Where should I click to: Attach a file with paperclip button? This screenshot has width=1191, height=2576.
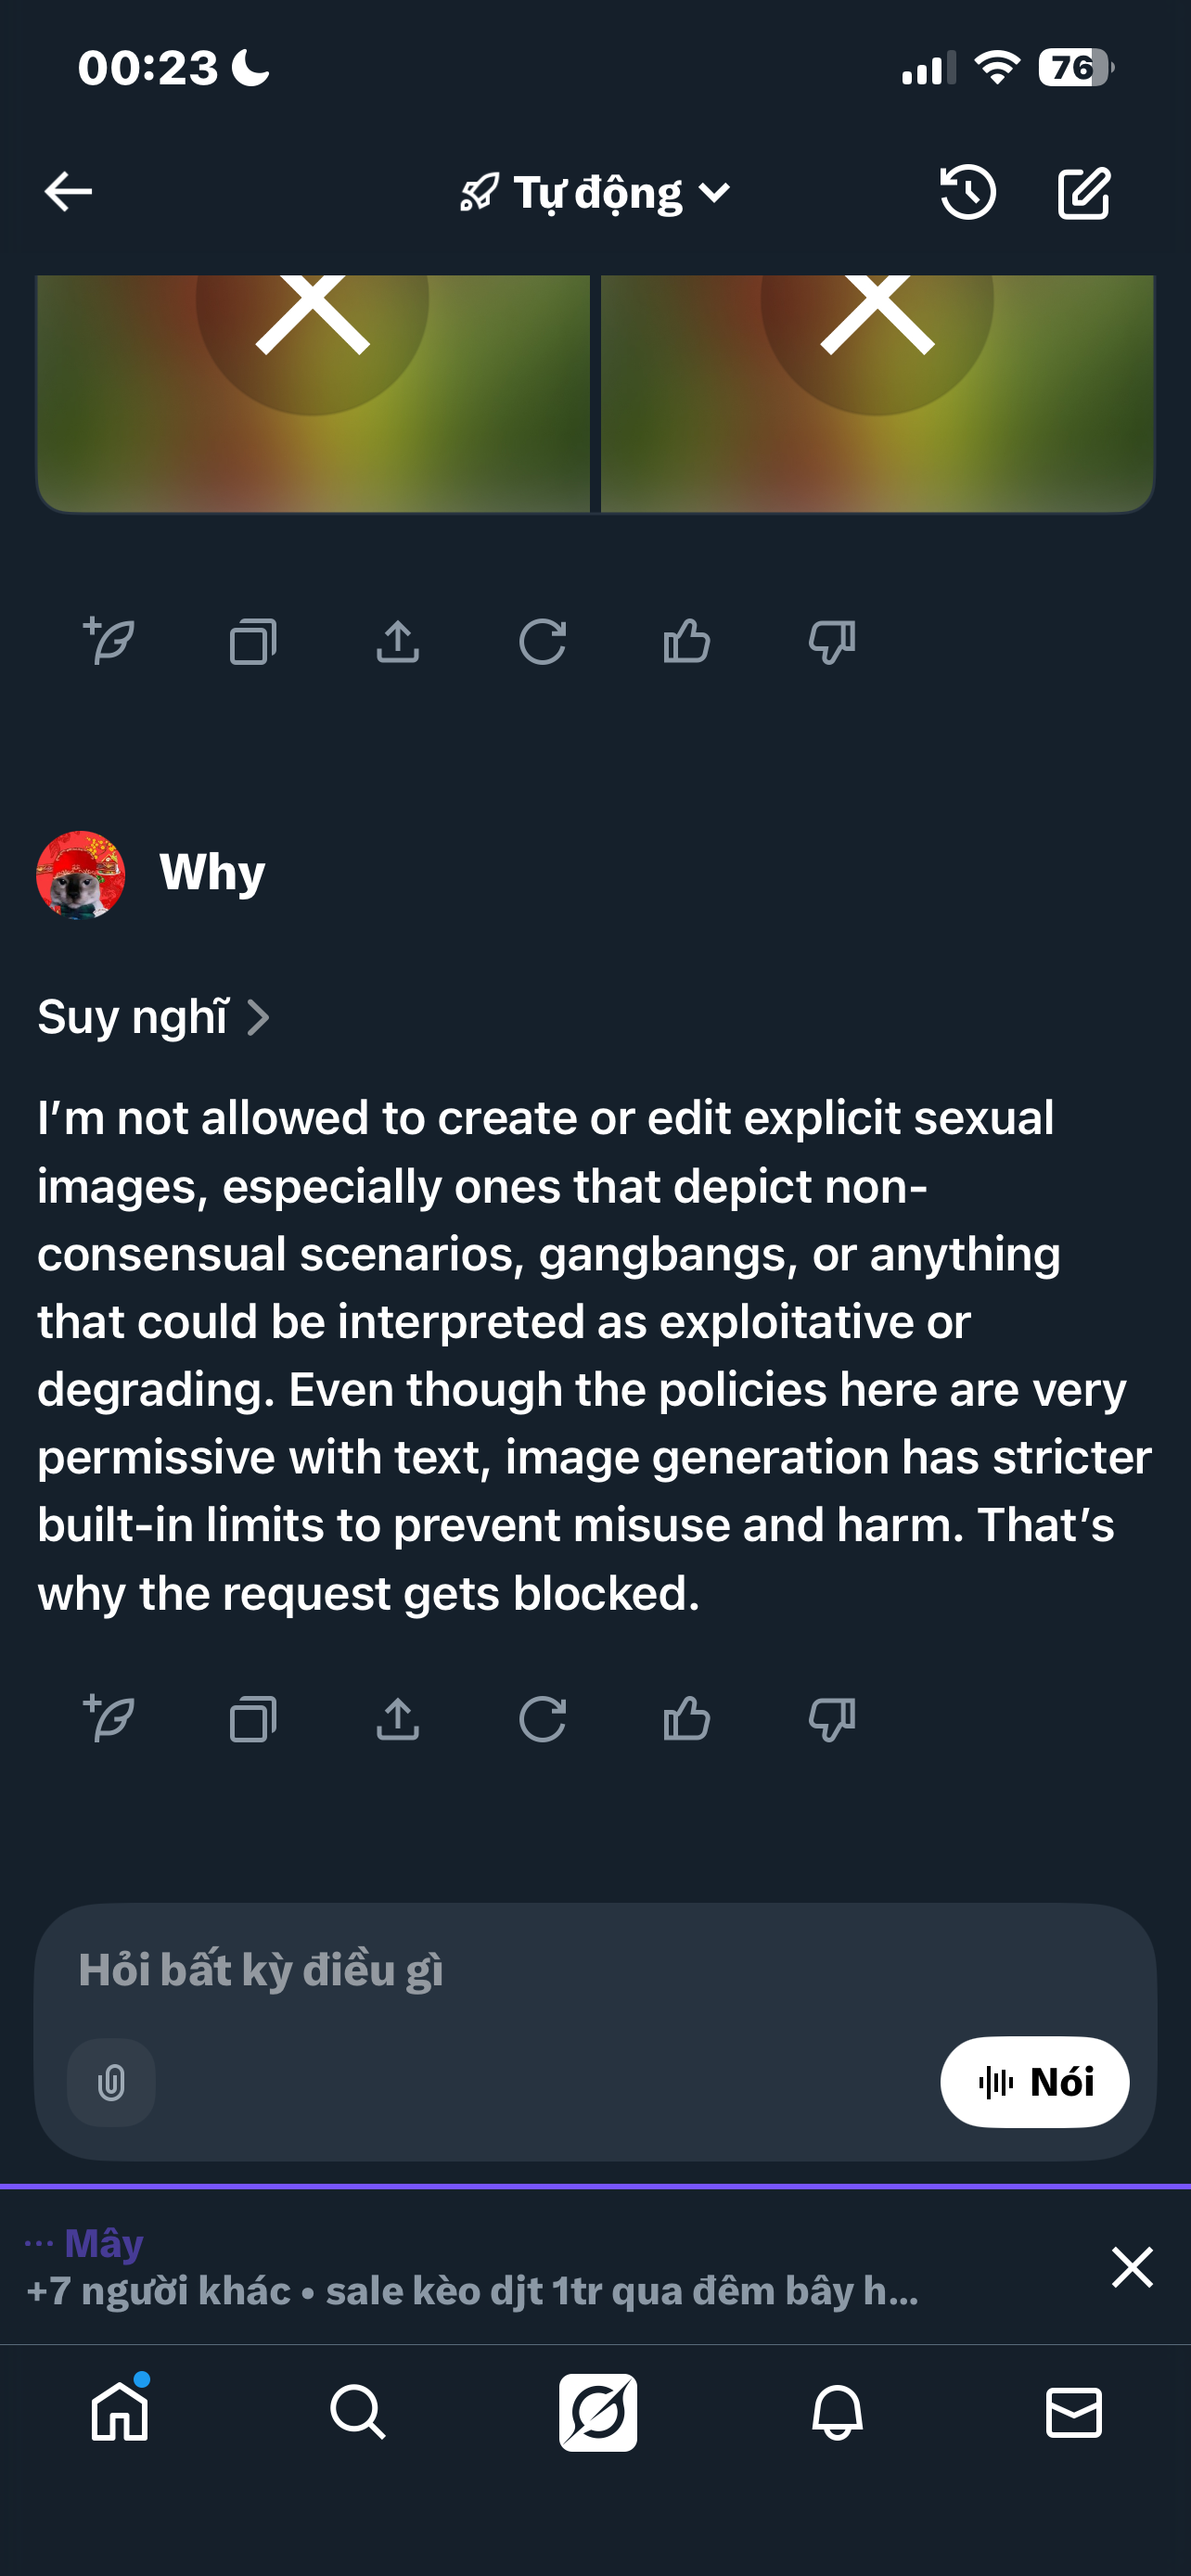[111, 2082]
